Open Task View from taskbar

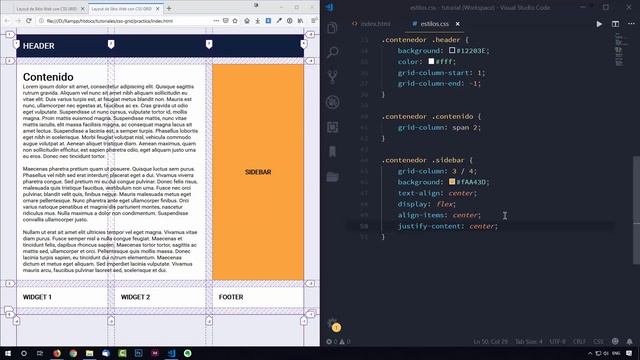(x=40, y=353)
